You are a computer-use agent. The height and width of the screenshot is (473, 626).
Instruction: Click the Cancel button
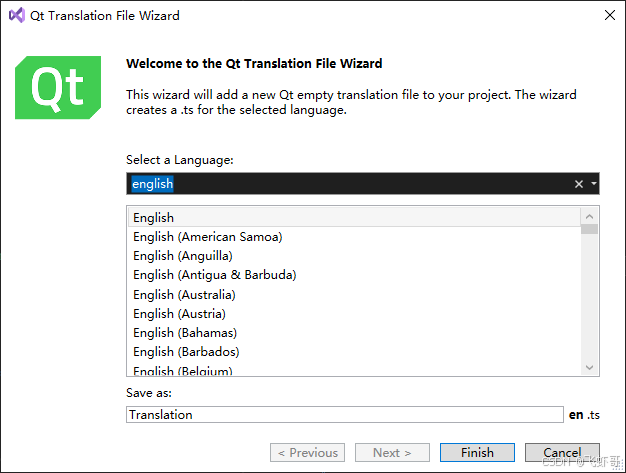point(562,452)
